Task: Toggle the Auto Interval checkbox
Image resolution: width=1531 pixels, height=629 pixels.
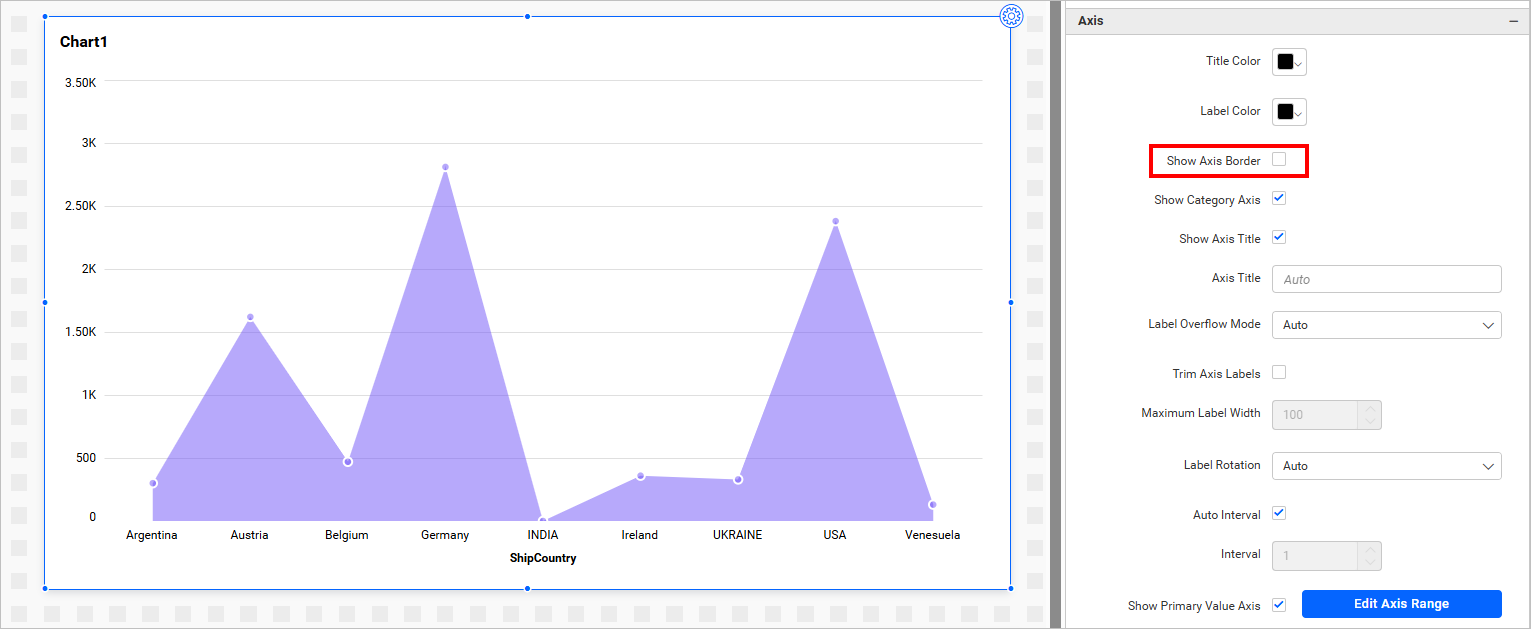Action: point(1279,514)
